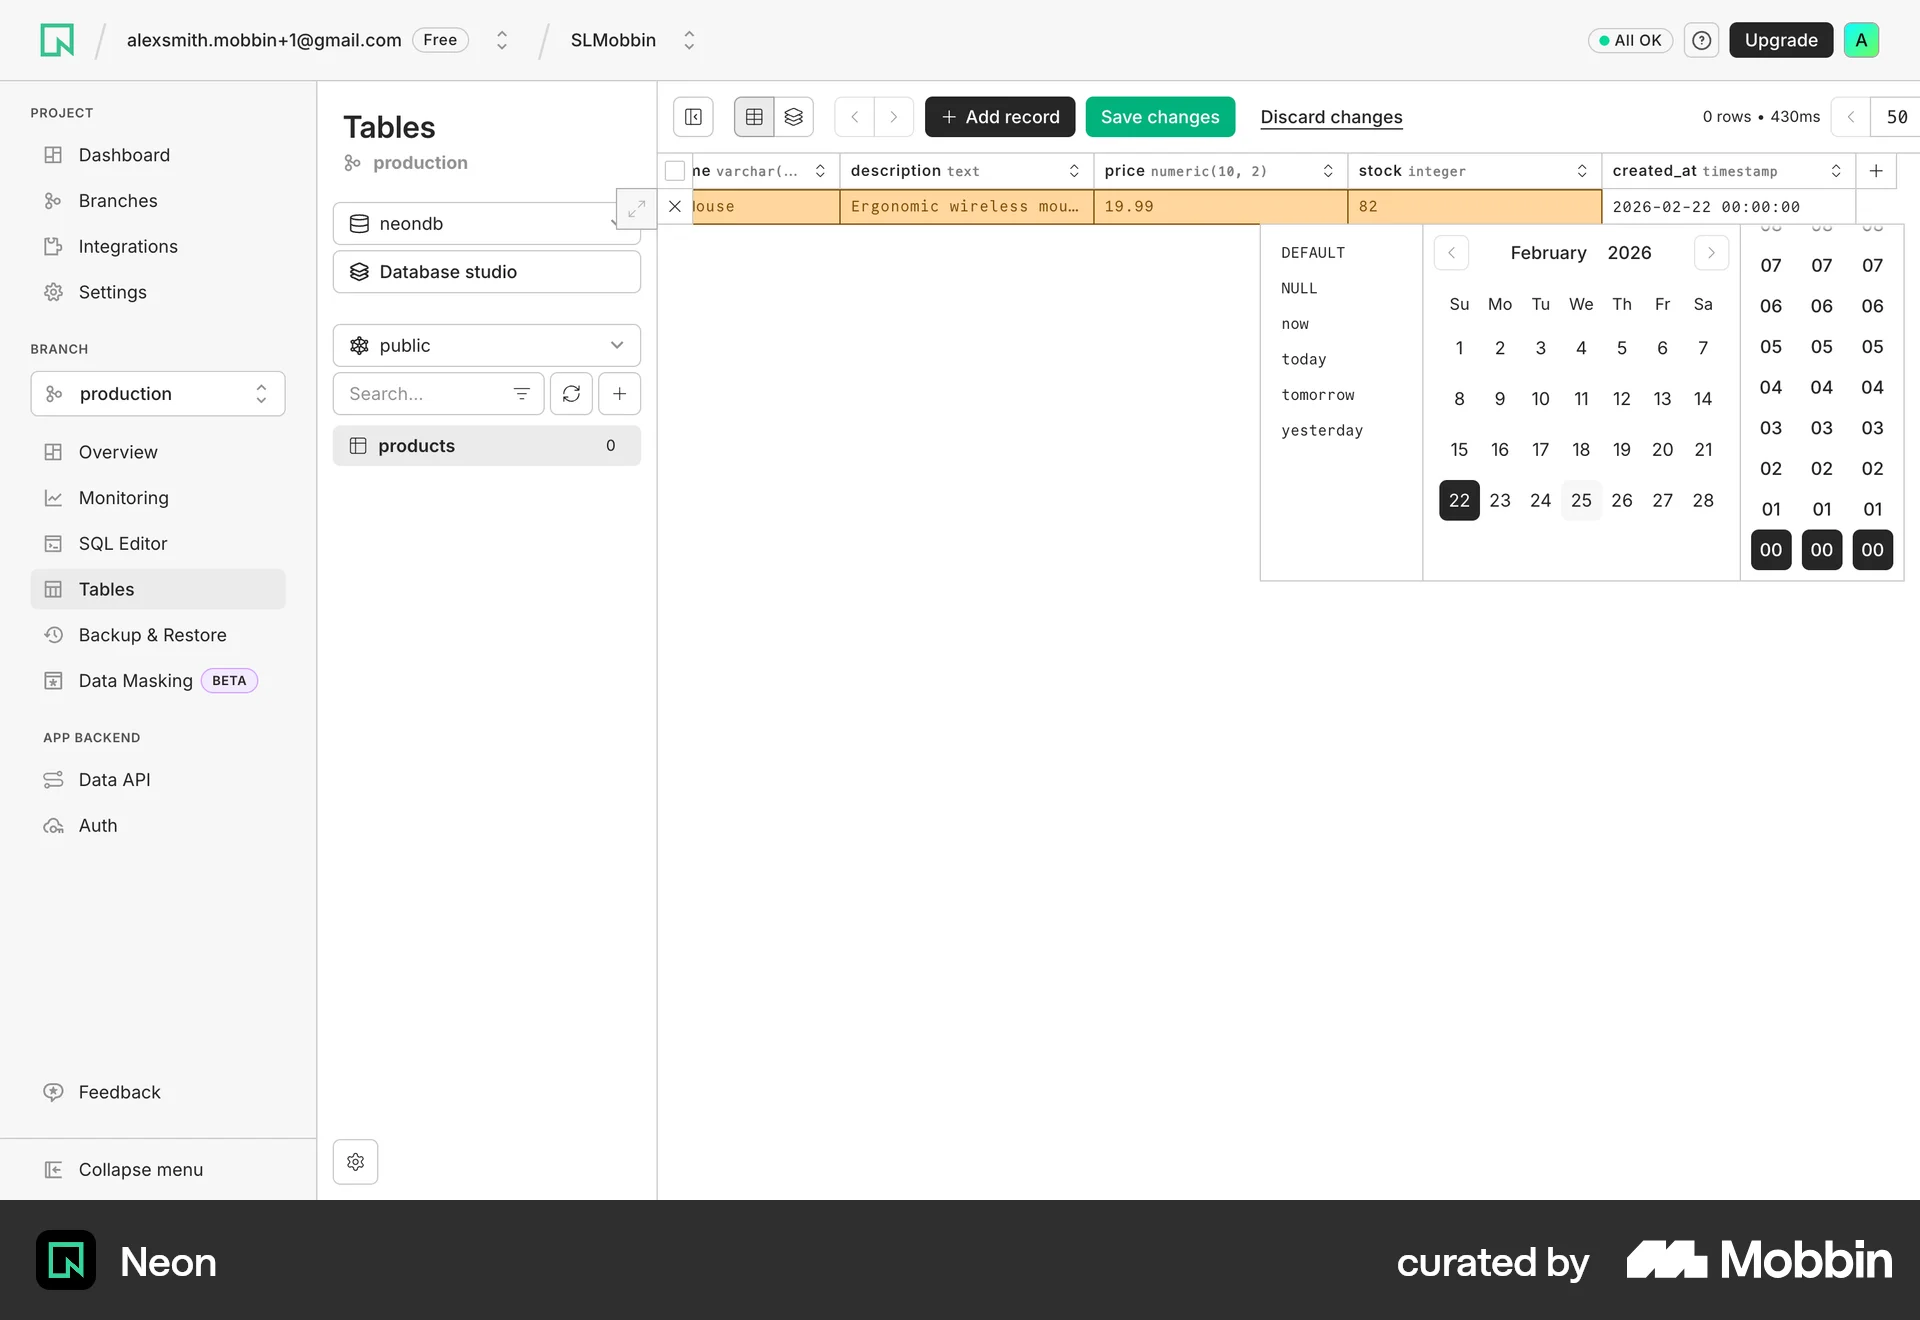Image resolution: width=1920 pixels, height=1320 pixels.
Task: Open Auth page
Action: [158, 826]
